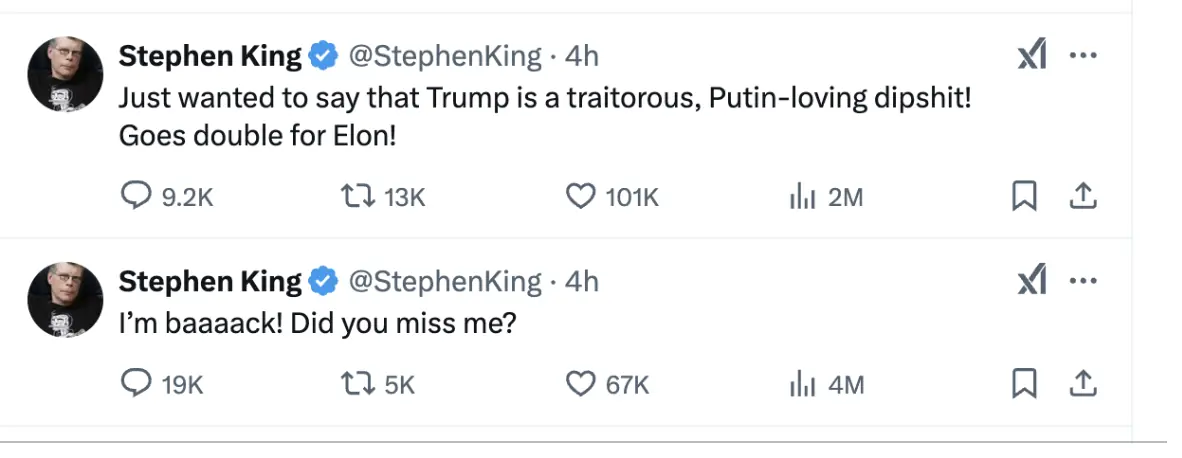Share the "I'm baaaack!" tweet

click(x=1082, y=383)
